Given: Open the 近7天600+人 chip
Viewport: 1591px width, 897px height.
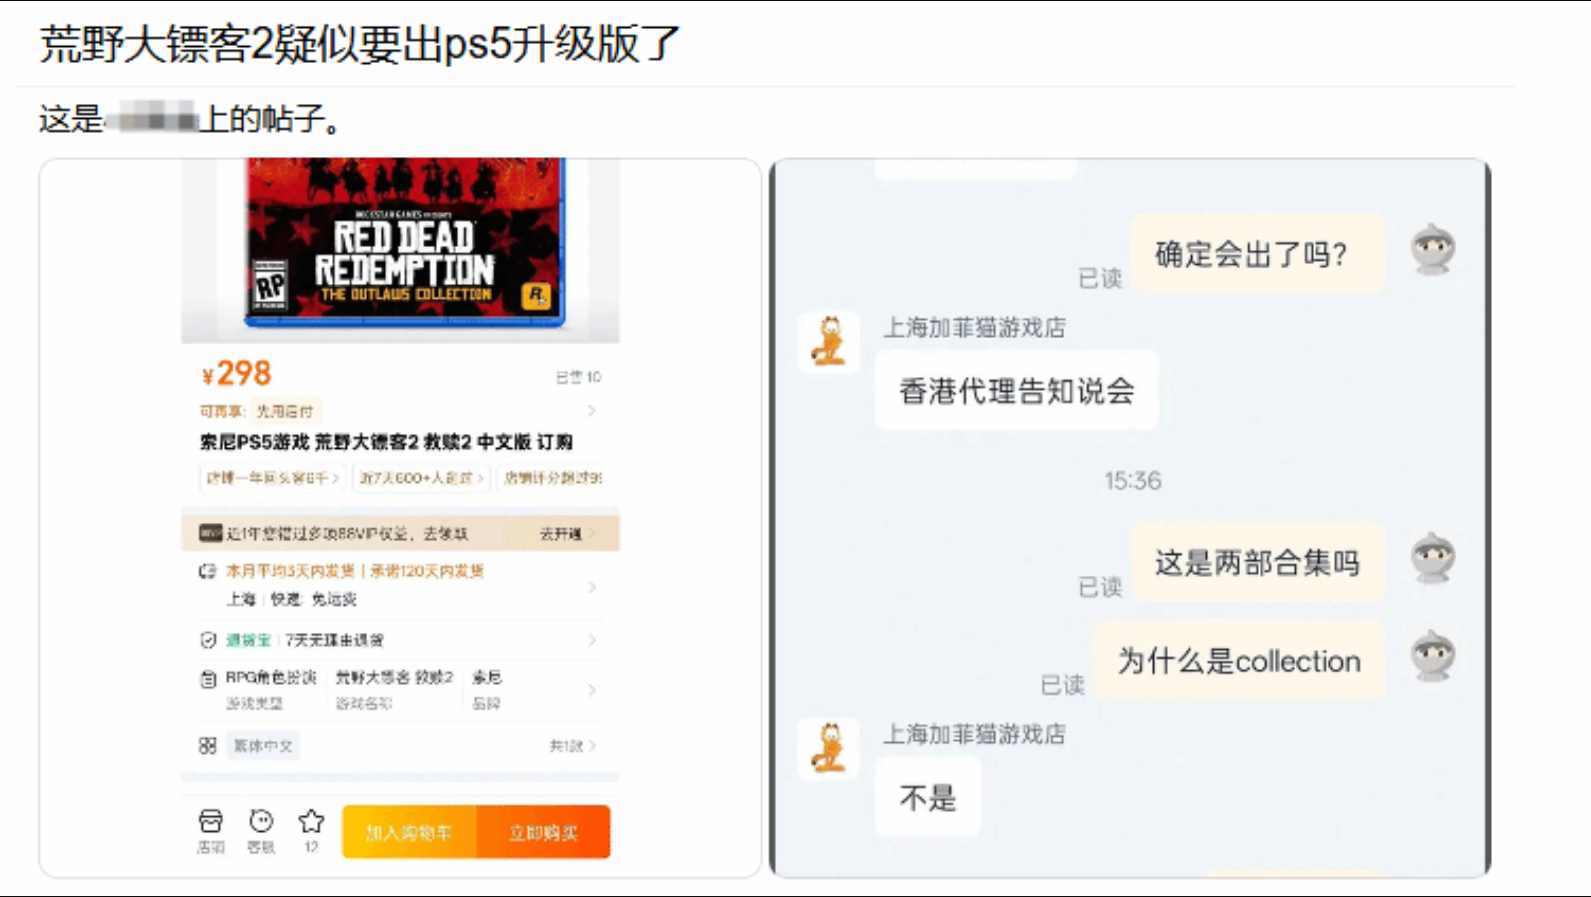Looking at the screenshot, I should point(421,478).
